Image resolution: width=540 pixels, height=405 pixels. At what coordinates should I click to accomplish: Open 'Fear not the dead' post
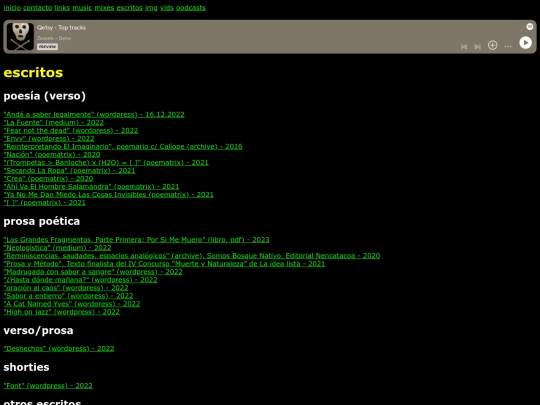71,131
